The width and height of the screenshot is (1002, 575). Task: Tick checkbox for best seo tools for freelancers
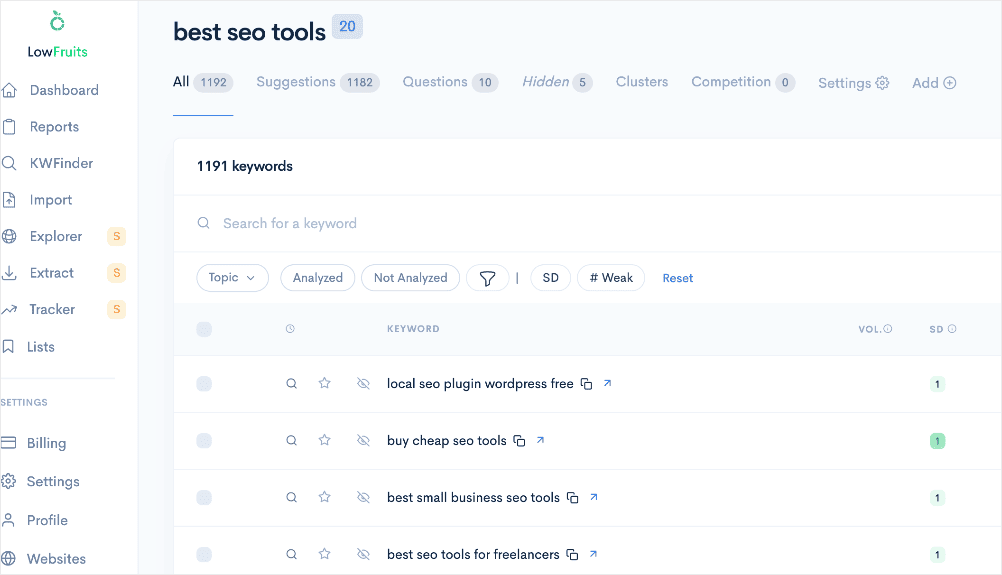coord(204,555)
